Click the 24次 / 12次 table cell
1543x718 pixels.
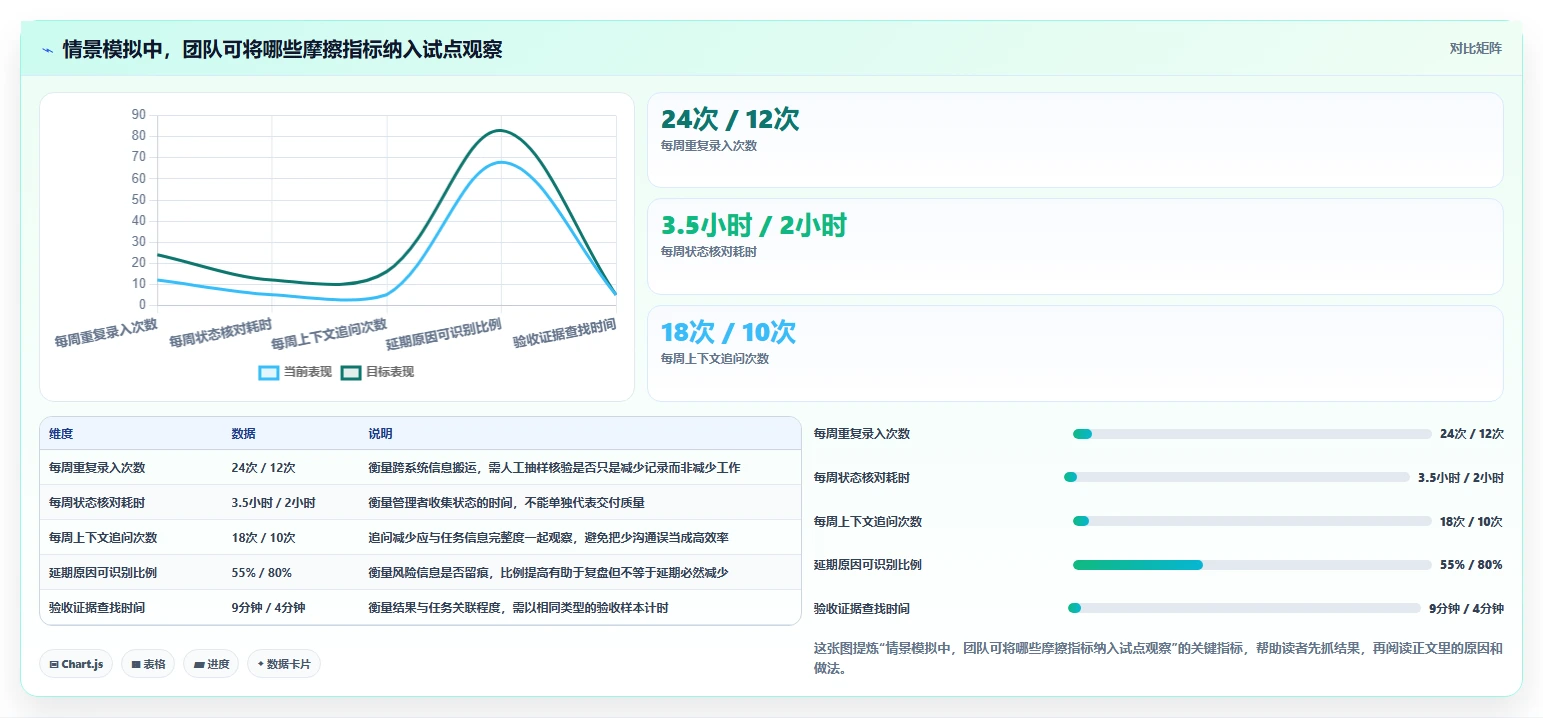(x=264, y=468)
